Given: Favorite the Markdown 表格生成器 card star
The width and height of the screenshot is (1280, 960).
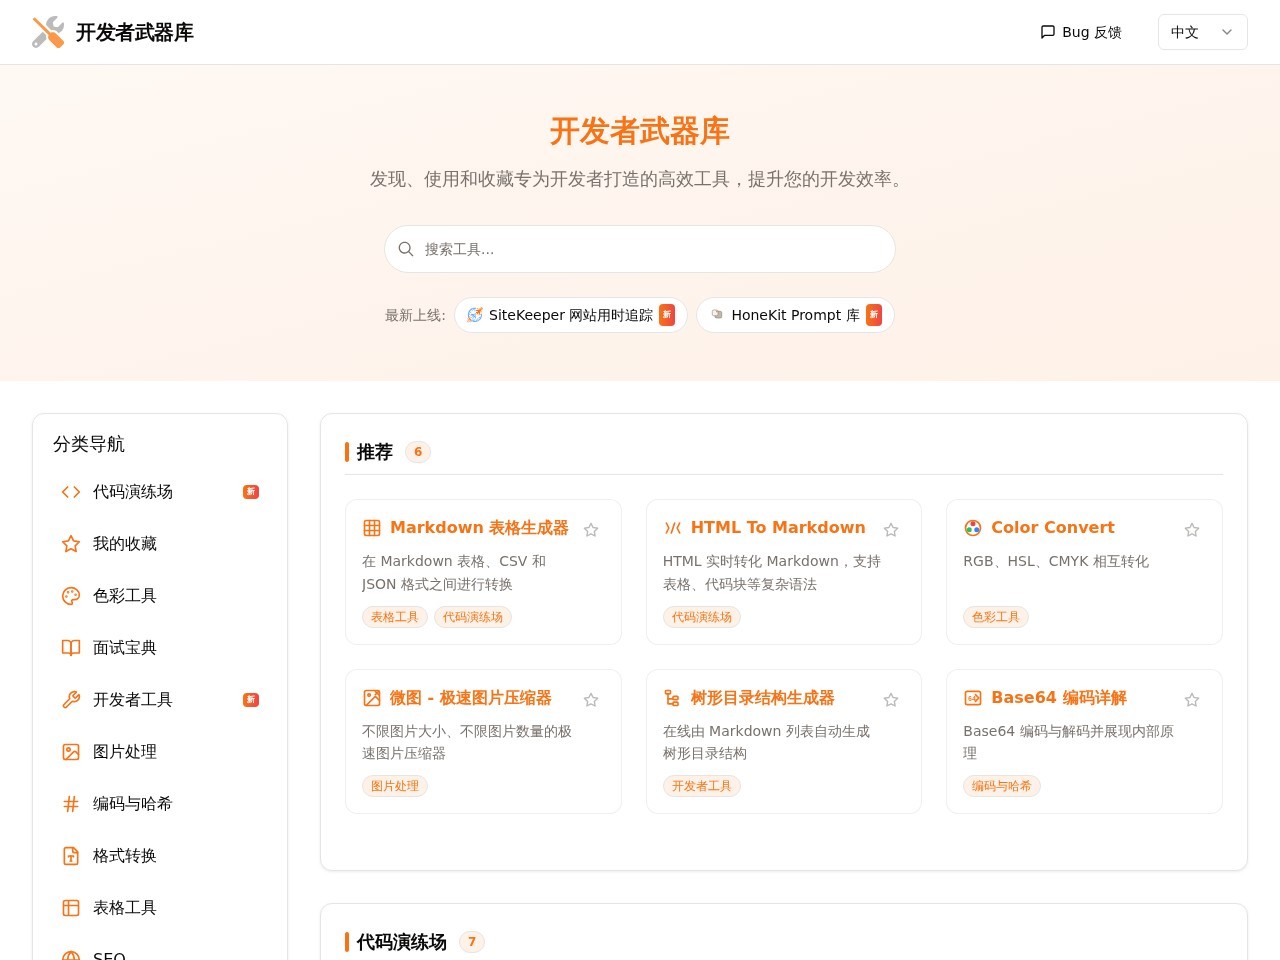Looking at the screenshot, I should (x=591, y=530).
